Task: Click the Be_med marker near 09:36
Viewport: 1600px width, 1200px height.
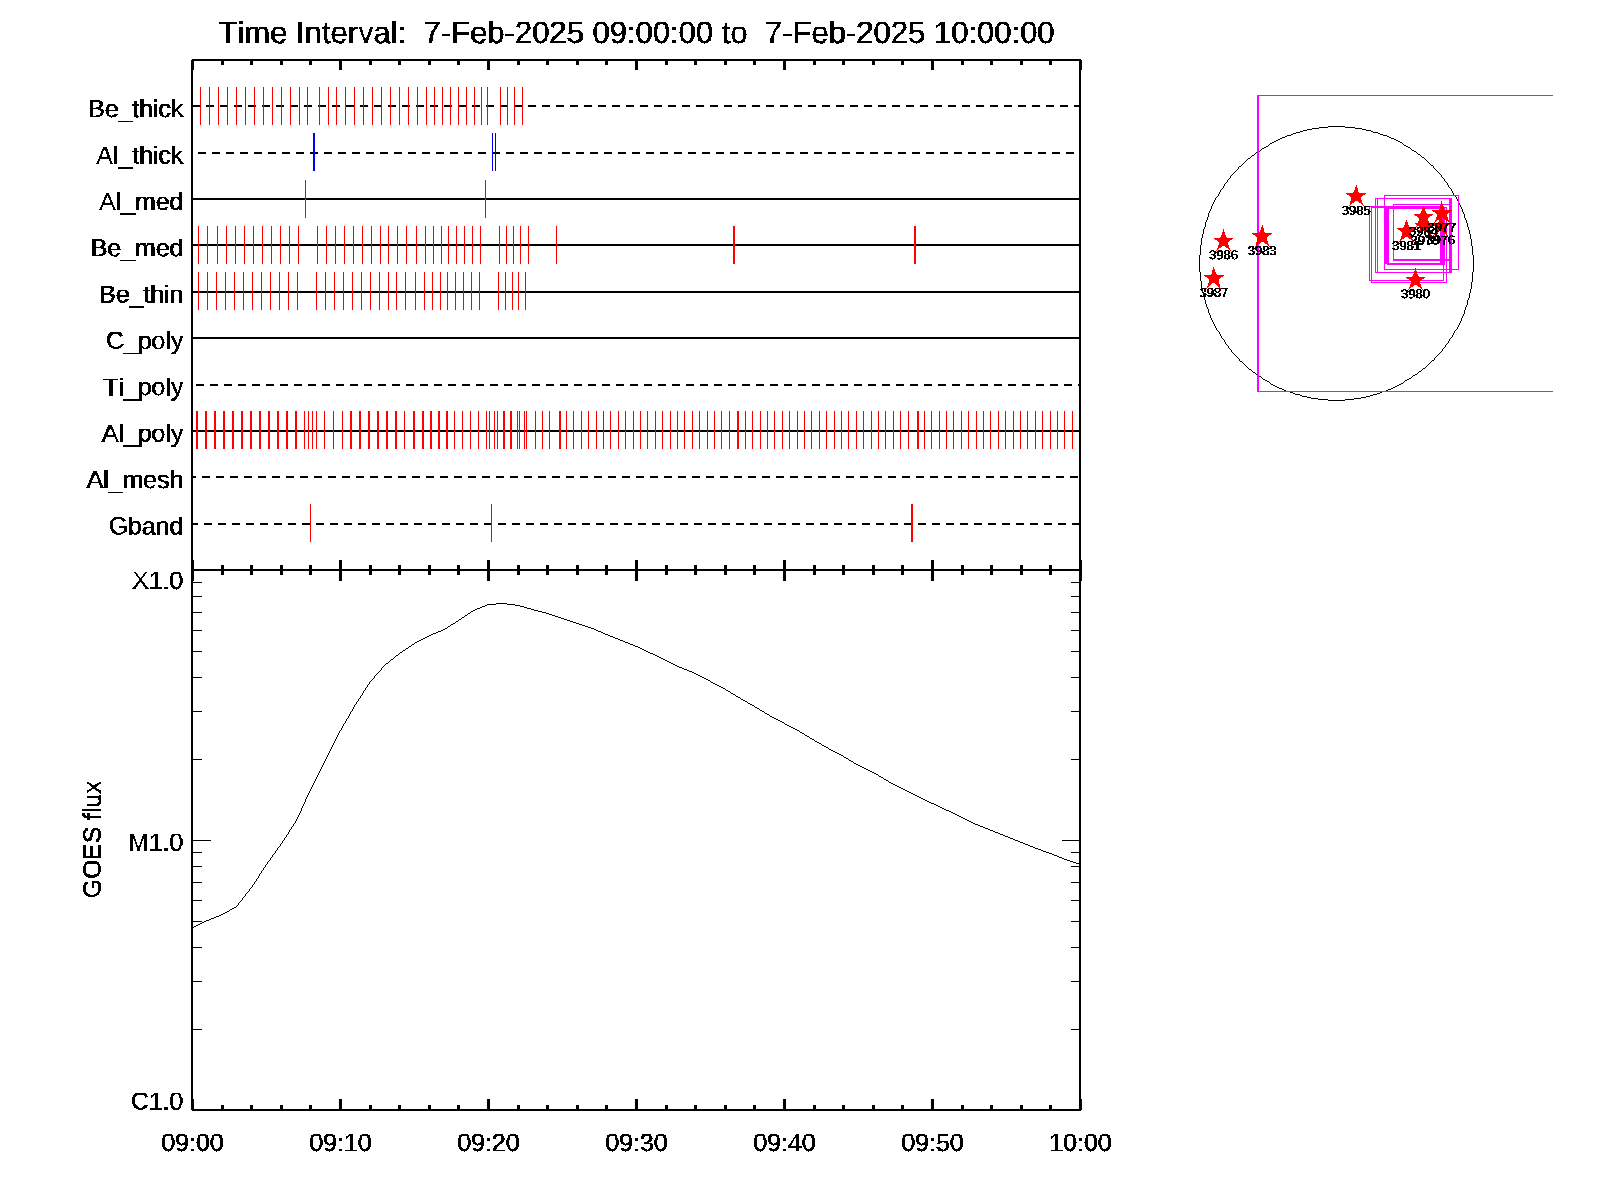Action: tap(734, 245)
